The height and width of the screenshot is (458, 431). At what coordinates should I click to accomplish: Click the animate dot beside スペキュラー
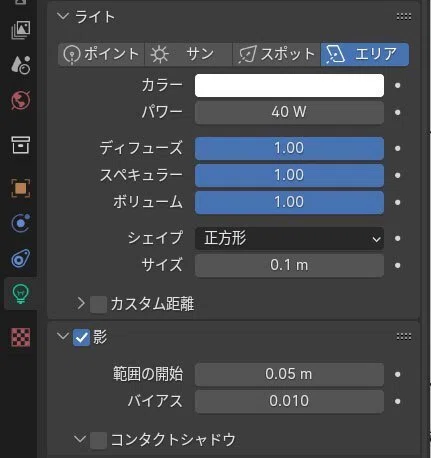pyautogui.click(x=397, y=175)
